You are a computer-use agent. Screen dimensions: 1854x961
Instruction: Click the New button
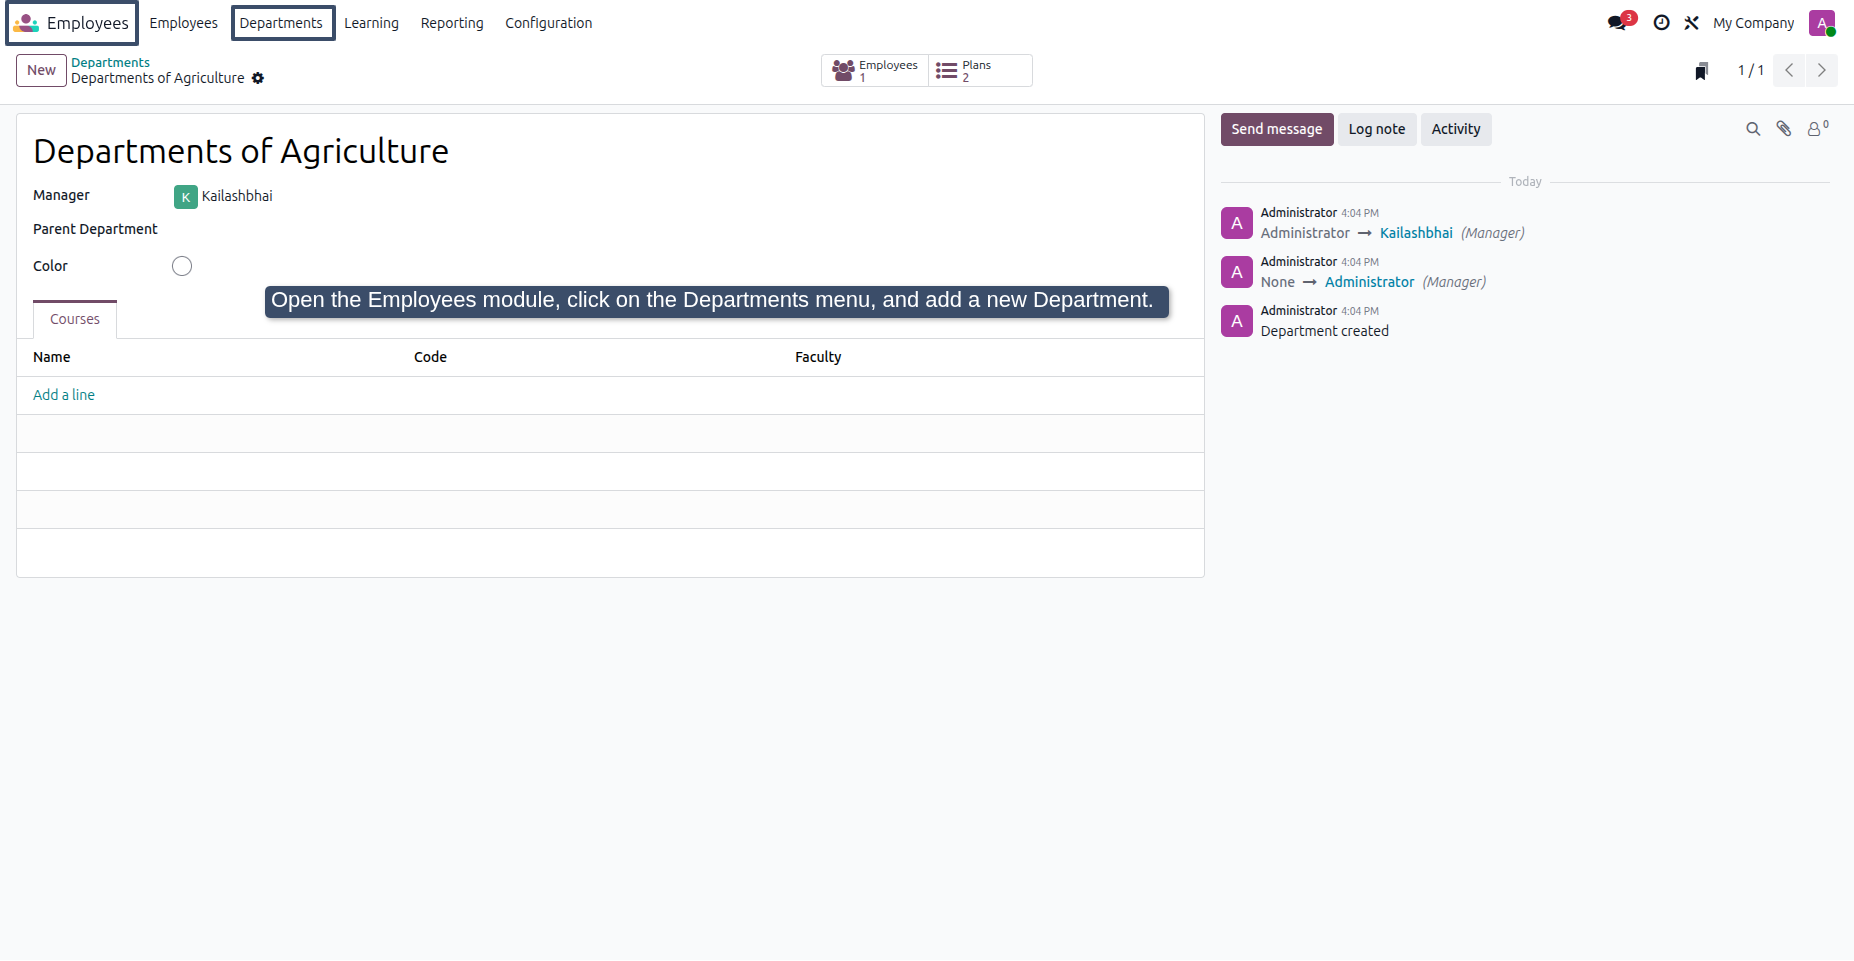[x=41, y=70]
